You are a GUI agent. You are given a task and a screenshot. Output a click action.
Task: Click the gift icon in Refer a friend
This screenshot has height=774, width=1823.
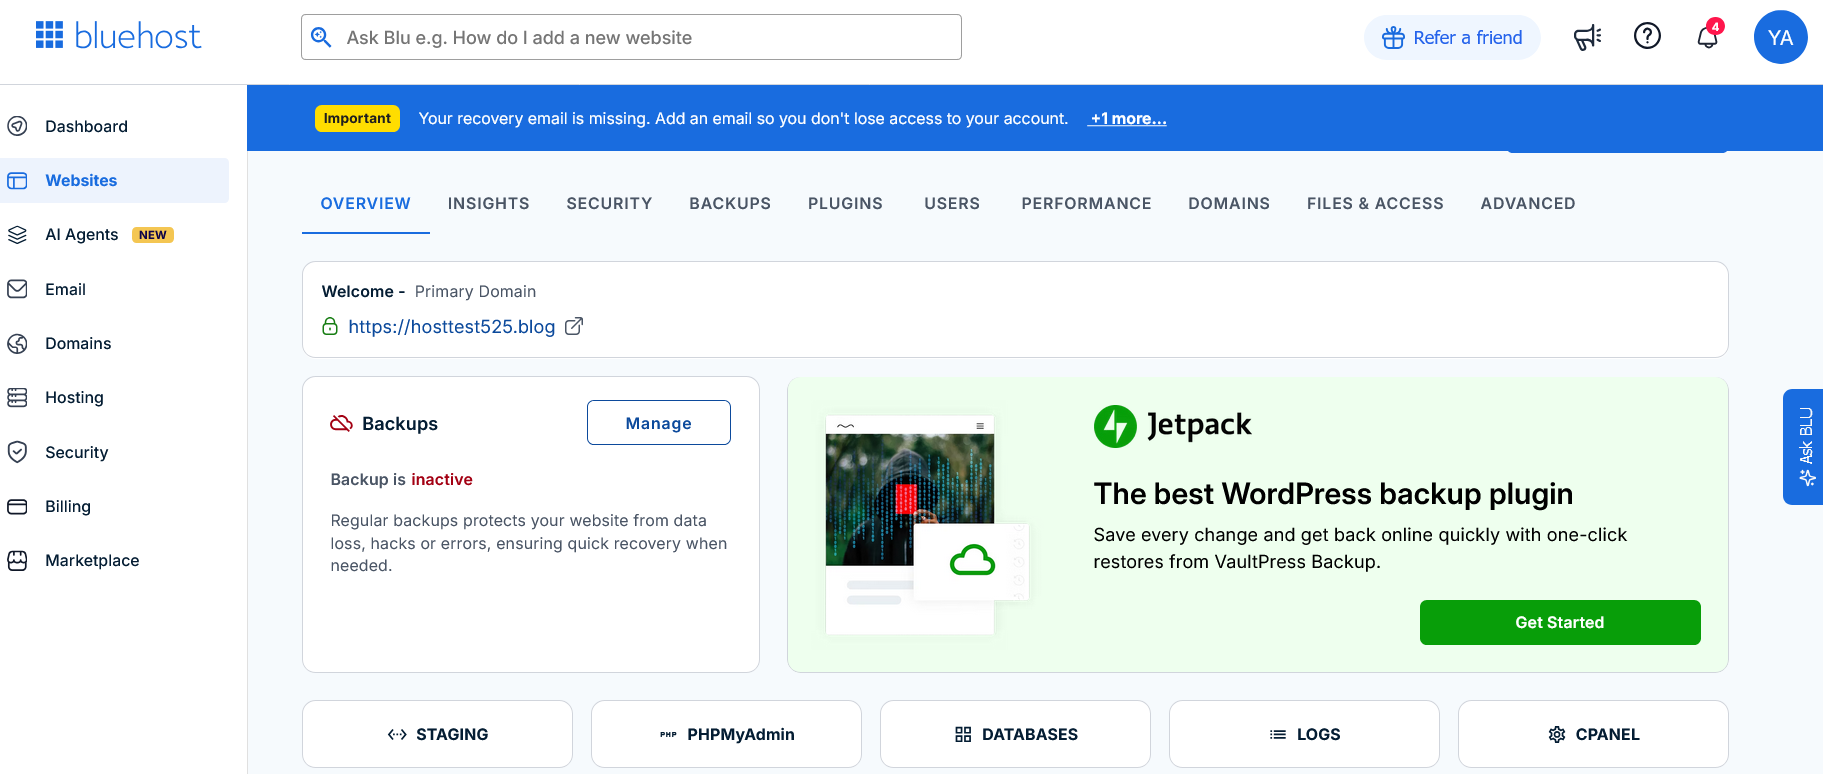[x=1393, y=38]
